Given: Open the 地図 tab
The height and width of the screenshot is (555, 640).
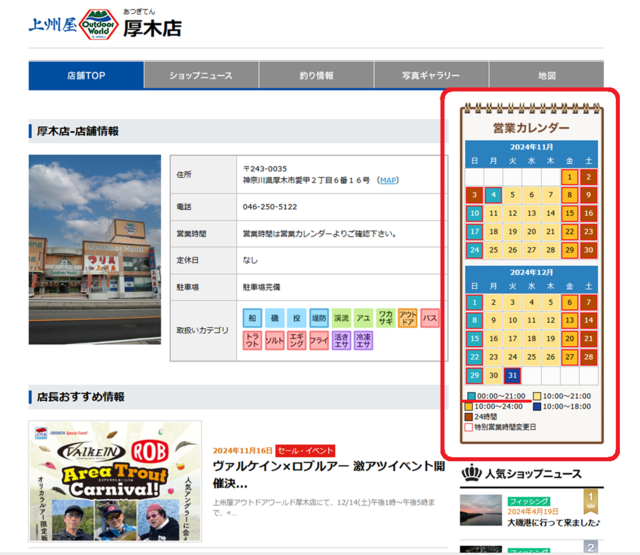Looking at the screenshot, I should (546, 76).
